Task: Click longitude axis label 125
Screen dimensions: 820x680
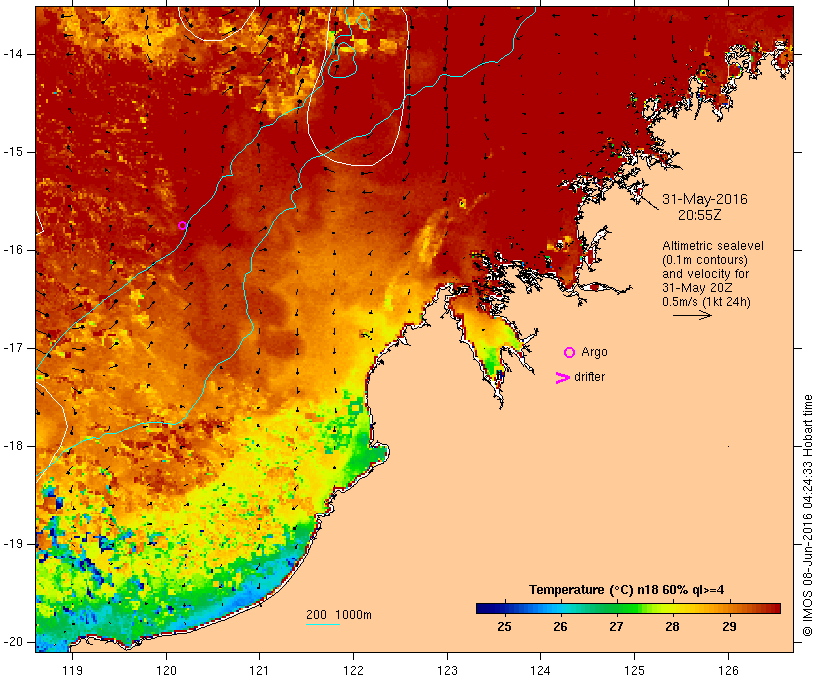Action: [x=634, y=670]
